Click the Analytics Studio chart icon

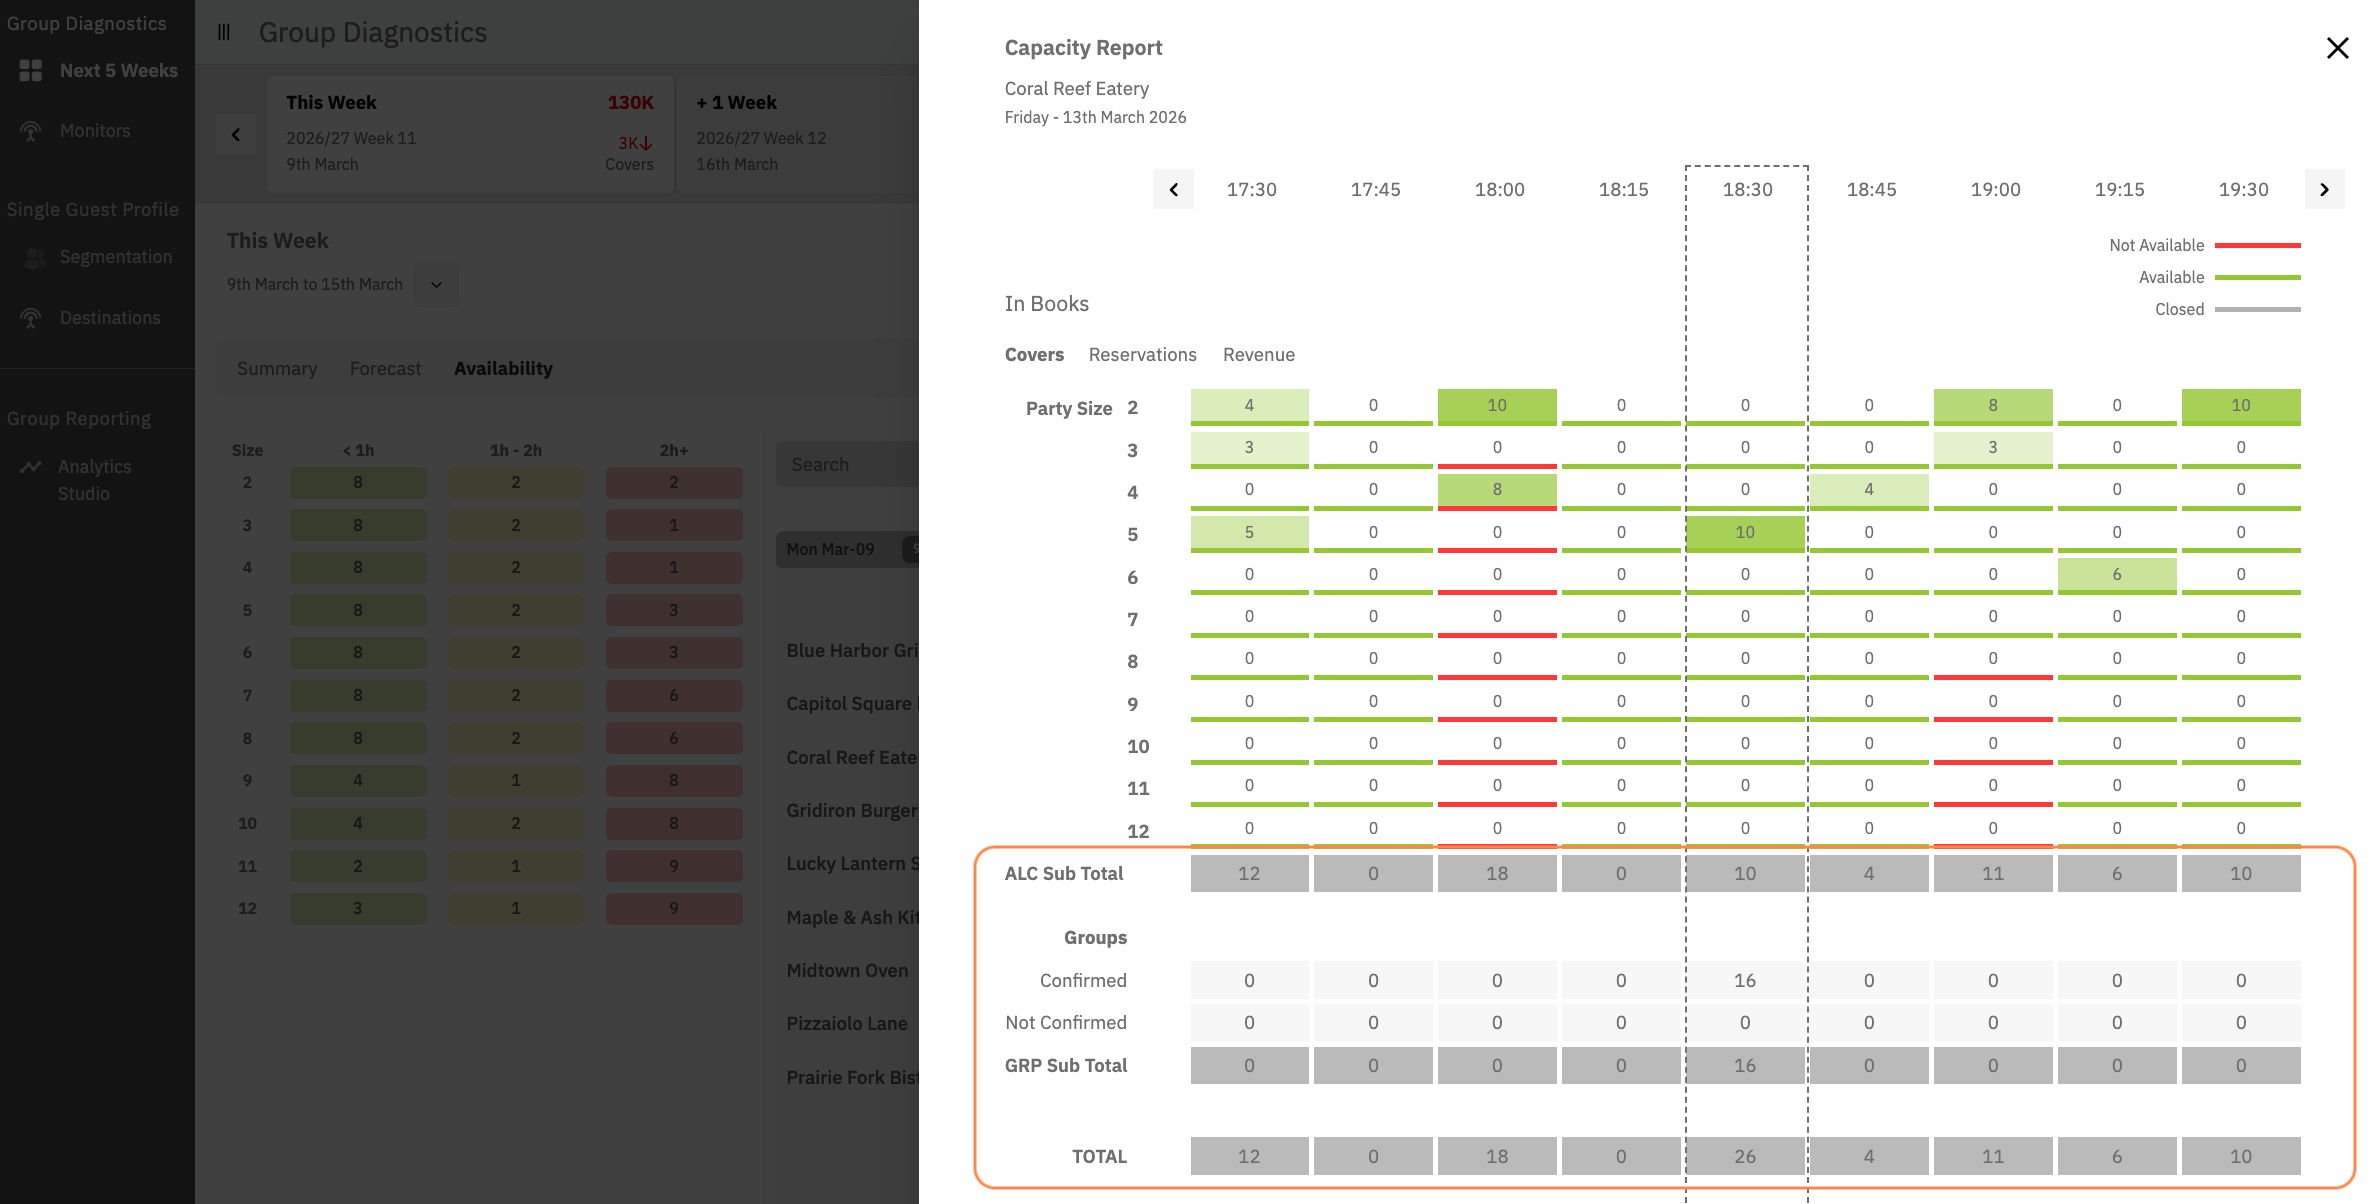[x=31, y=467]
